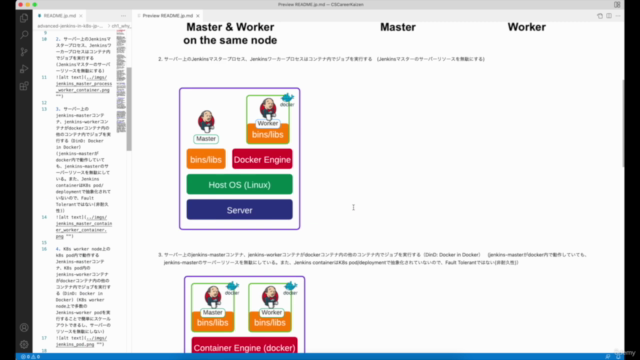Open the Search view in activity bar
This screenshot has height=360, width=640.
click(24, 35)
